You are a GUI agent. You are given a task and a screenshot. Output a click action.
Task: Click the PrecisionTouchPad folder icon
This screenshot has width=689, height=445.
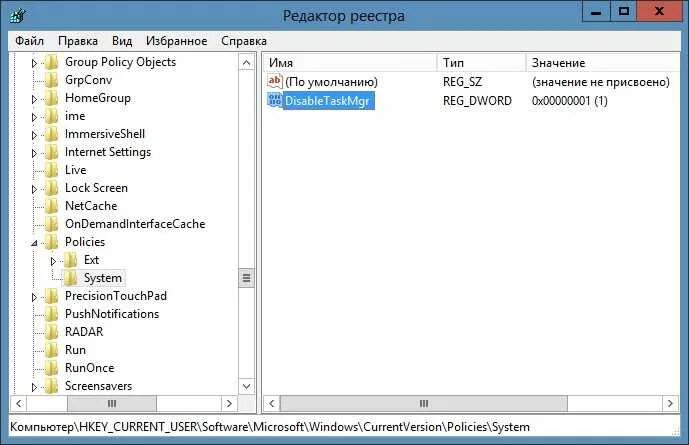tap(52, 296)
